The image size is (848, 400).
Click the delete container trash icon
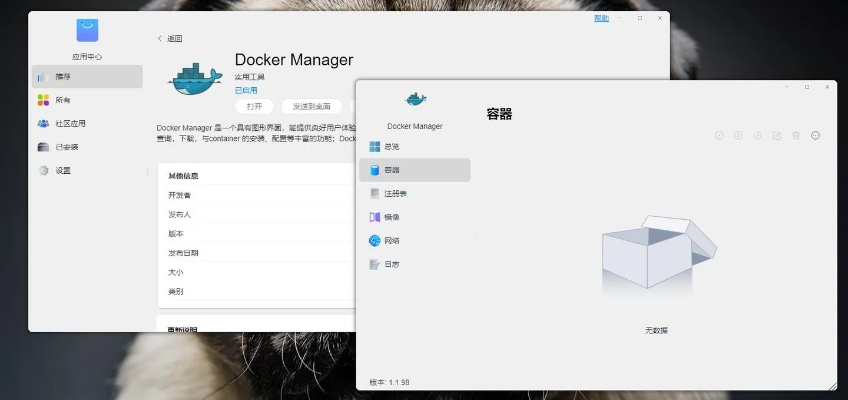click(x=796, y=135)
